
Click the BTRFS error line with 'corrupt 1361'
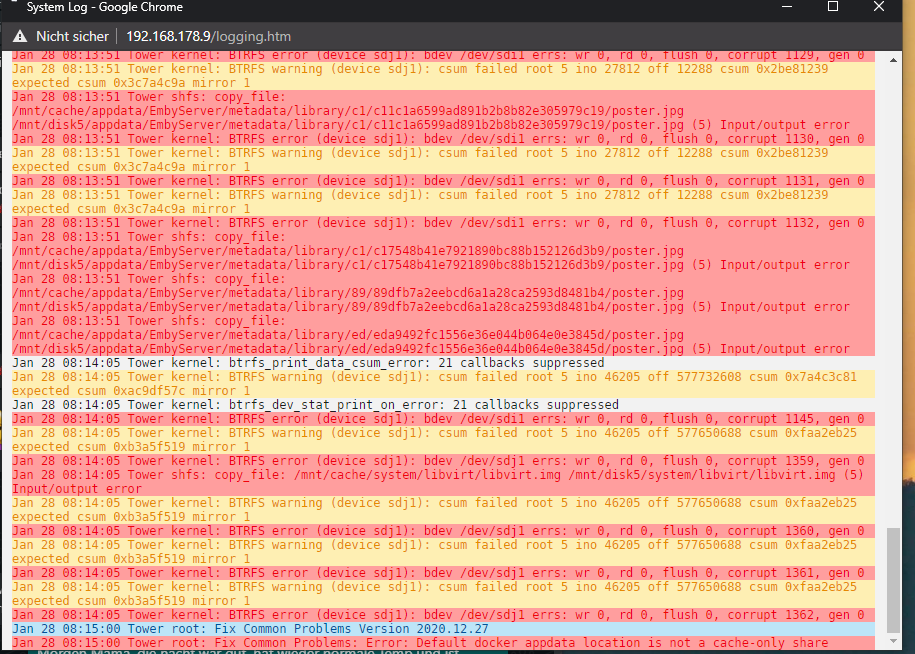pos(443,573)
